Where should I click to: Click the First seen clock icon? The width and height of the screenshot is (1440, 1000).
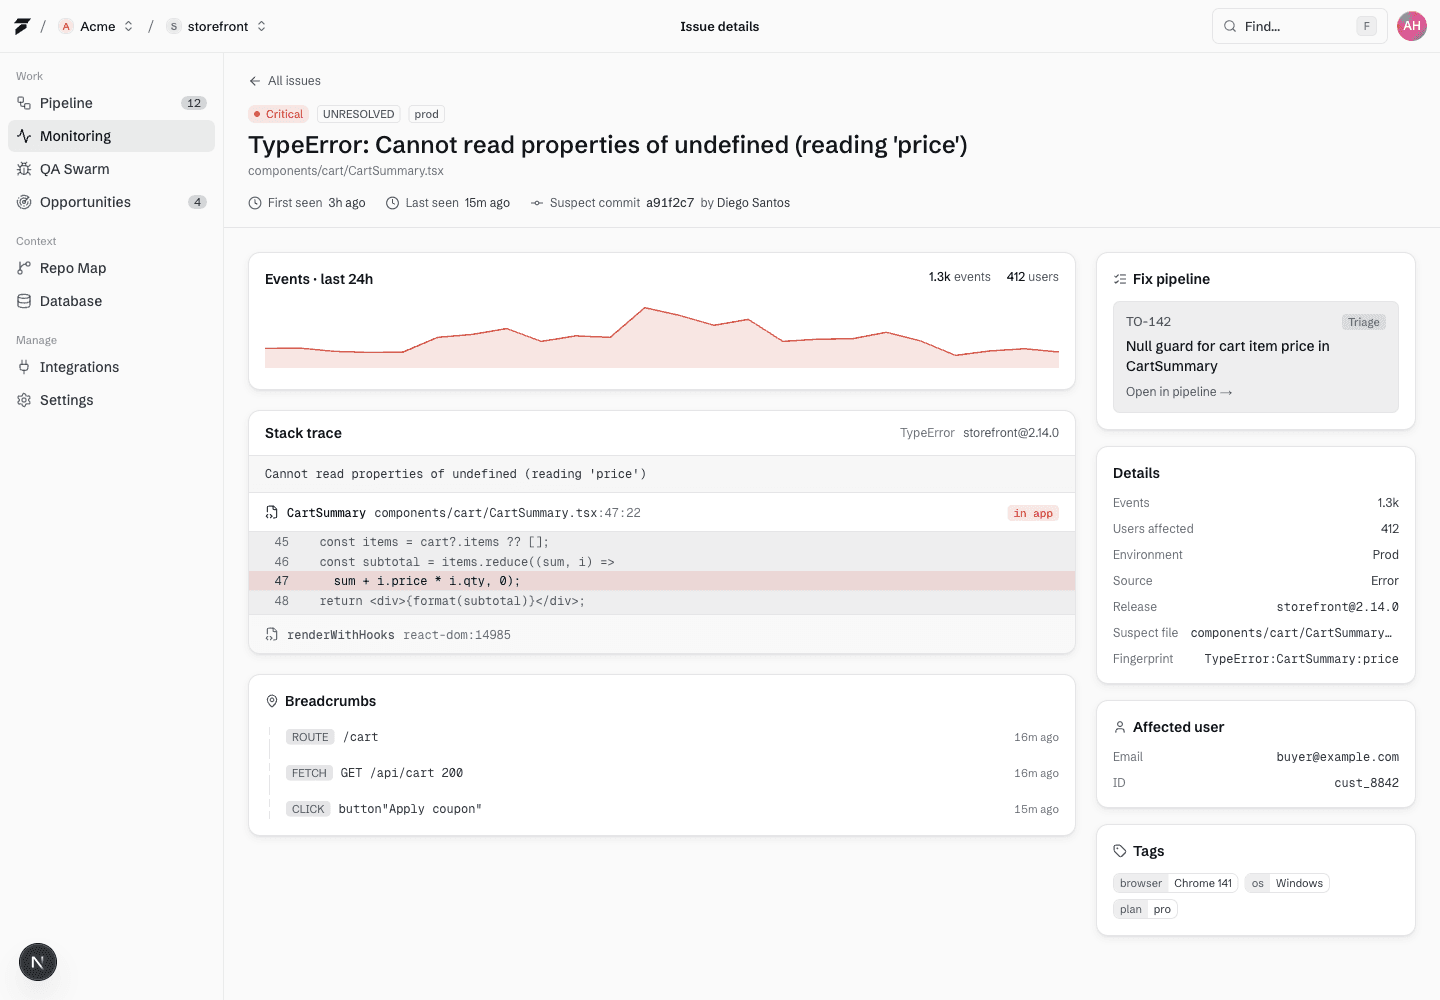click(x=255, y=203)
